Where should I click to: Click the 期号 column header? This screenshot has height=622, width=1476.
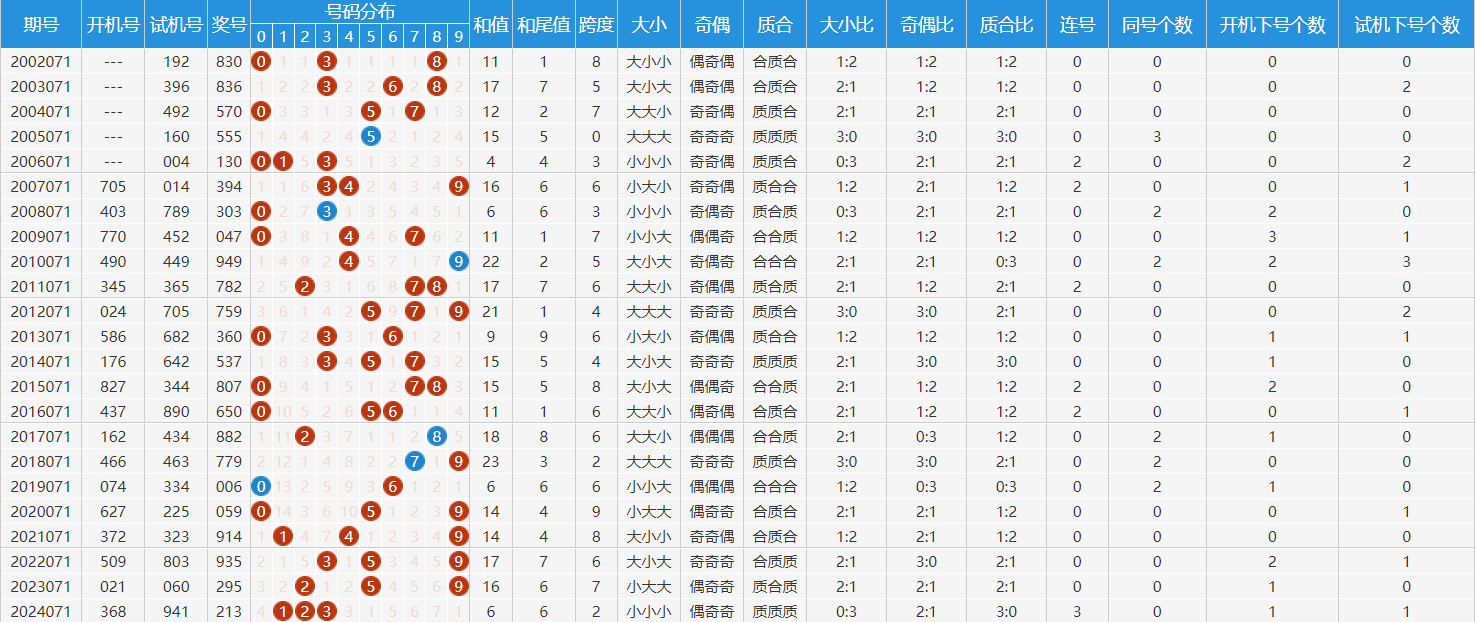click(41, 25)
